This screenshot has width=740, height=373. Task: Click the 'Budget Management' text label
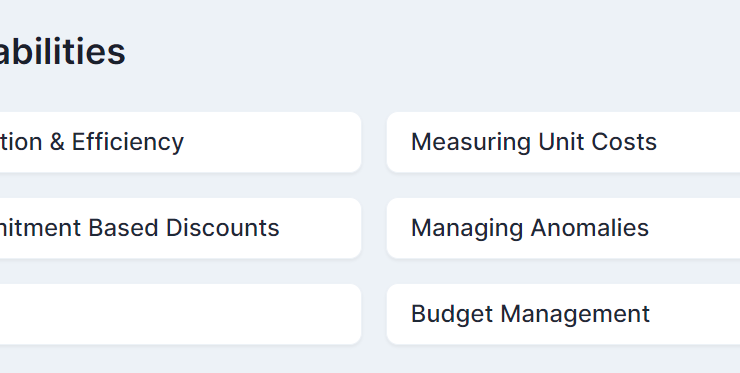click(530, 314)
